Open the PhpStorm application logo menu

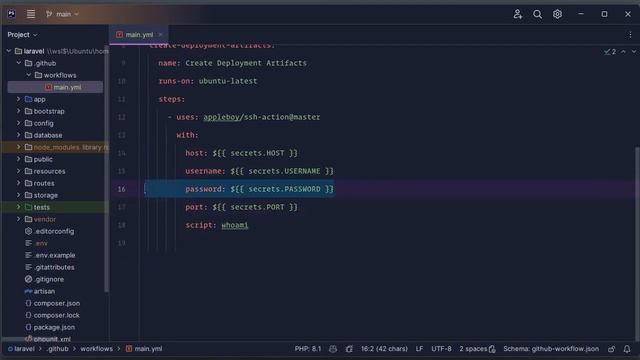click(x=11, y=14)
